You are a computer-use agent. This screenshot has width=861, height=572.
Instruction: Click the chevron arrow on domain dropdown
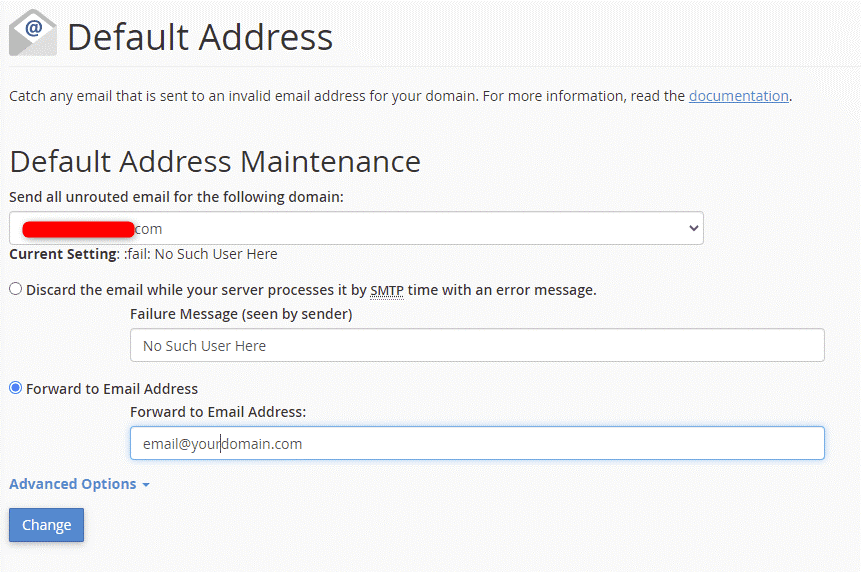pyautogui.click(x=694, y=228)
